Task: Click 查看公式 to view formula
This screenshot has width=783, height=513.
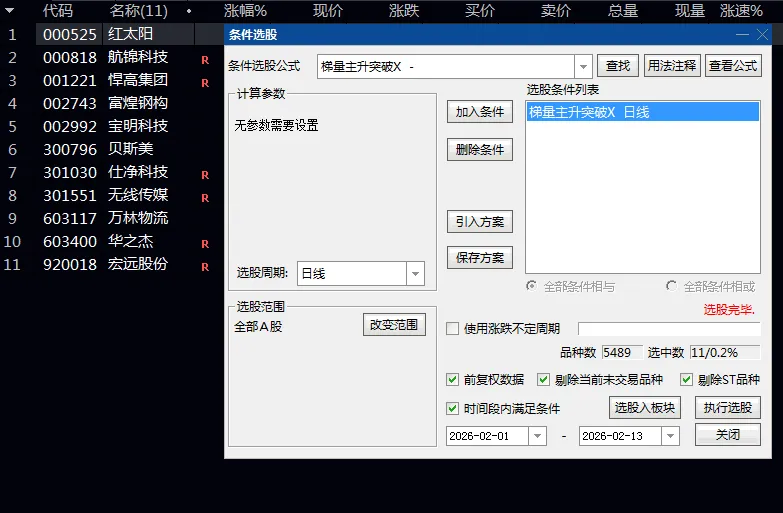Action: (733, 65)
